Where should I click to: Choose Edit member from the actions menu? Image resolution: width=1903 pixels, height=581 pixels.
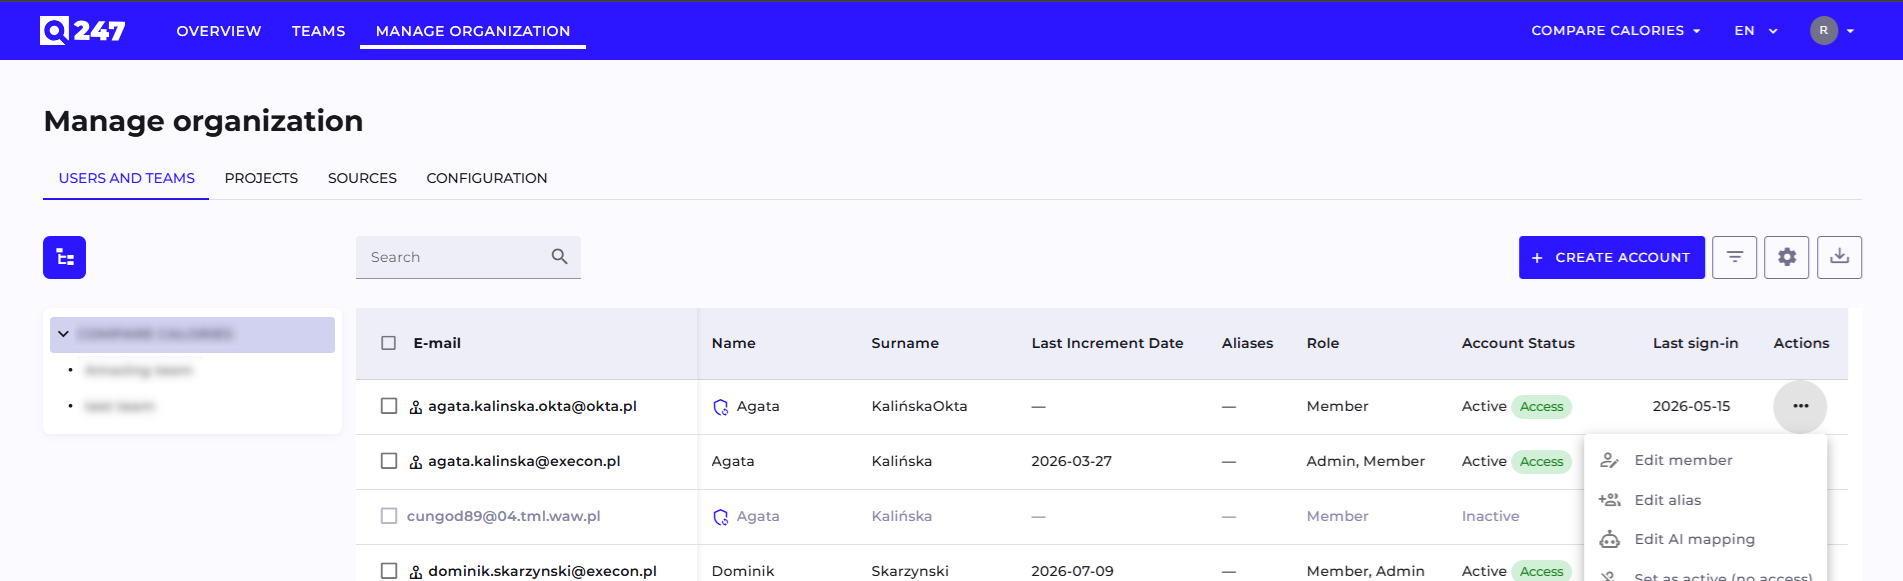pos(1705,460)
